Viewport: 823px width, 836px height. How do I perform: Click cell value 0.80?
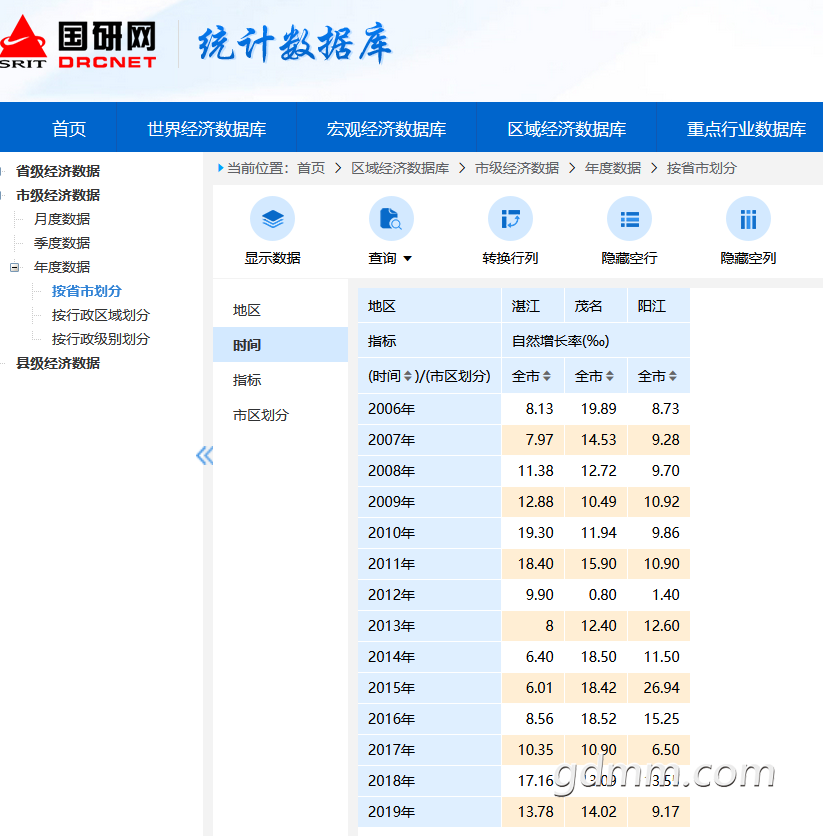coord(603,594)
